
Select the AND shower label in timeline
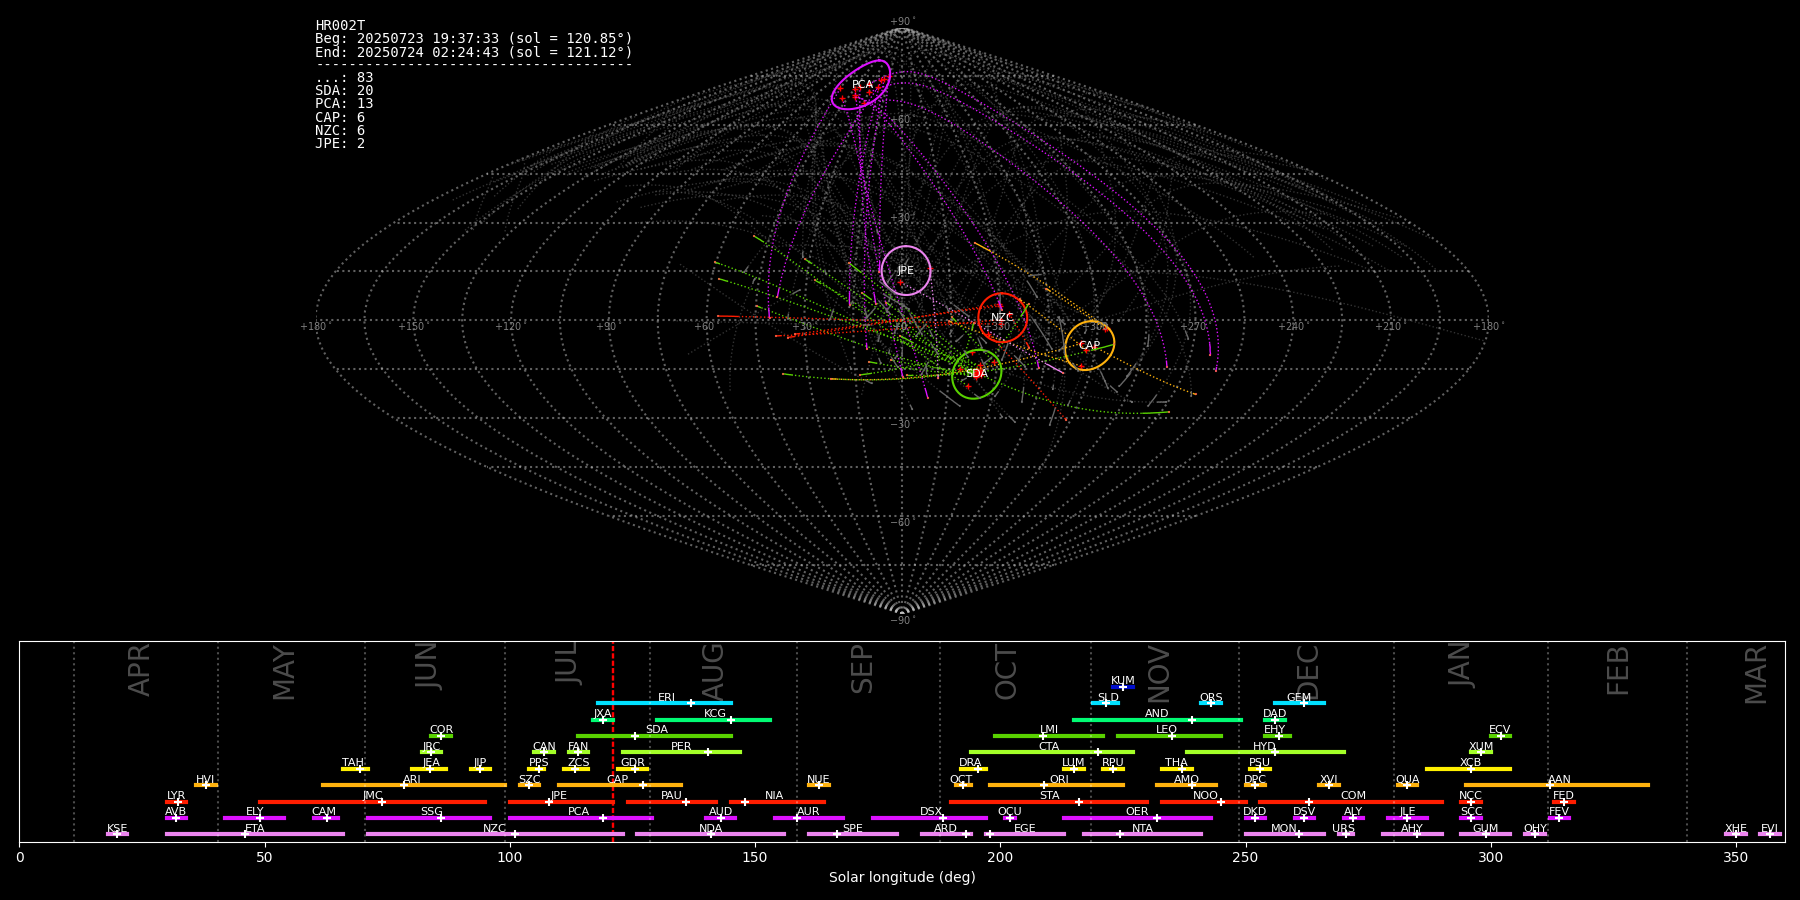coord(1157,714)
